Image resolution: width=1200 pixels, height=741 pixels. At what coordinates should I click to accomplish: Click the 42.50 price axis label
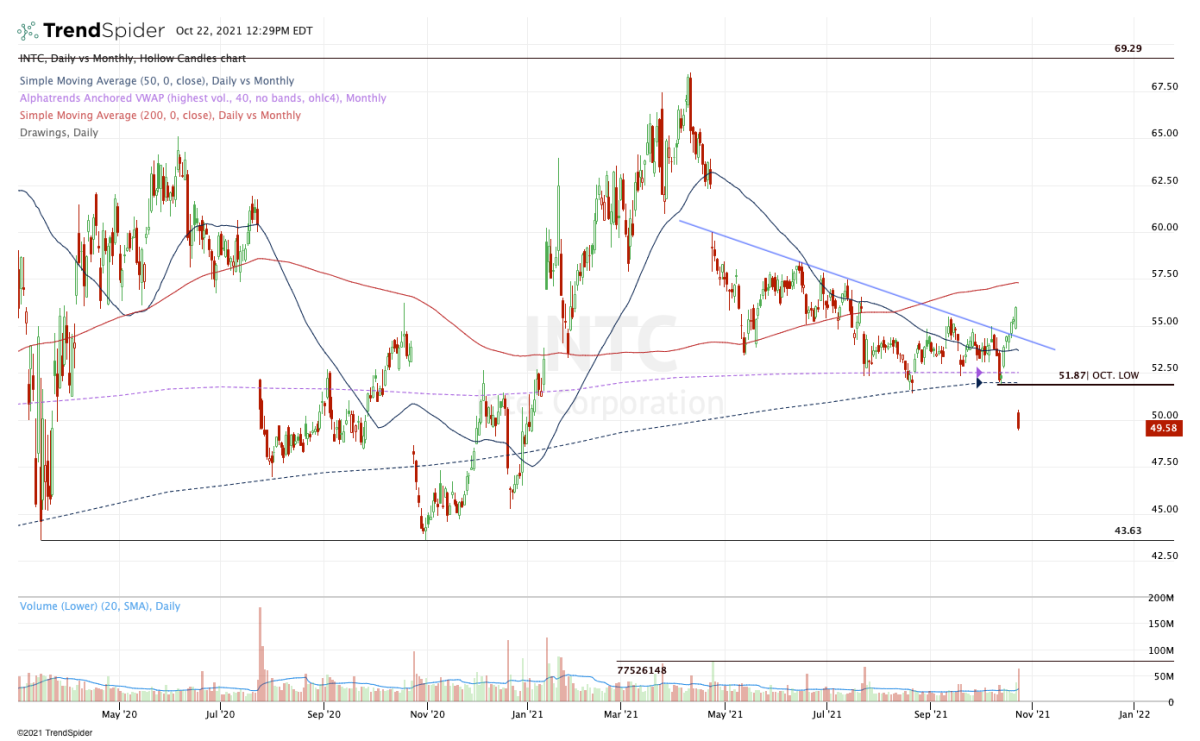click(x=1166, y=555)
